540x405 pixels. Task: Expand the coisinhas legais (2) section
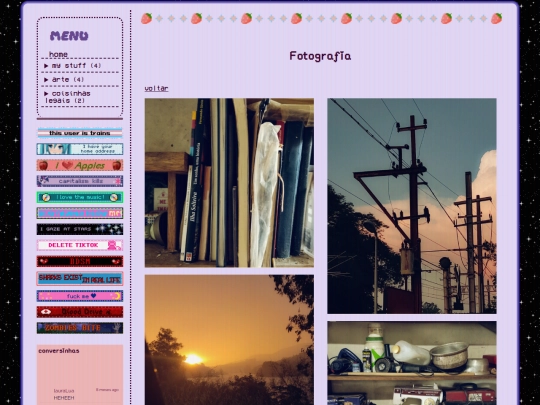[x=68, y=97]
